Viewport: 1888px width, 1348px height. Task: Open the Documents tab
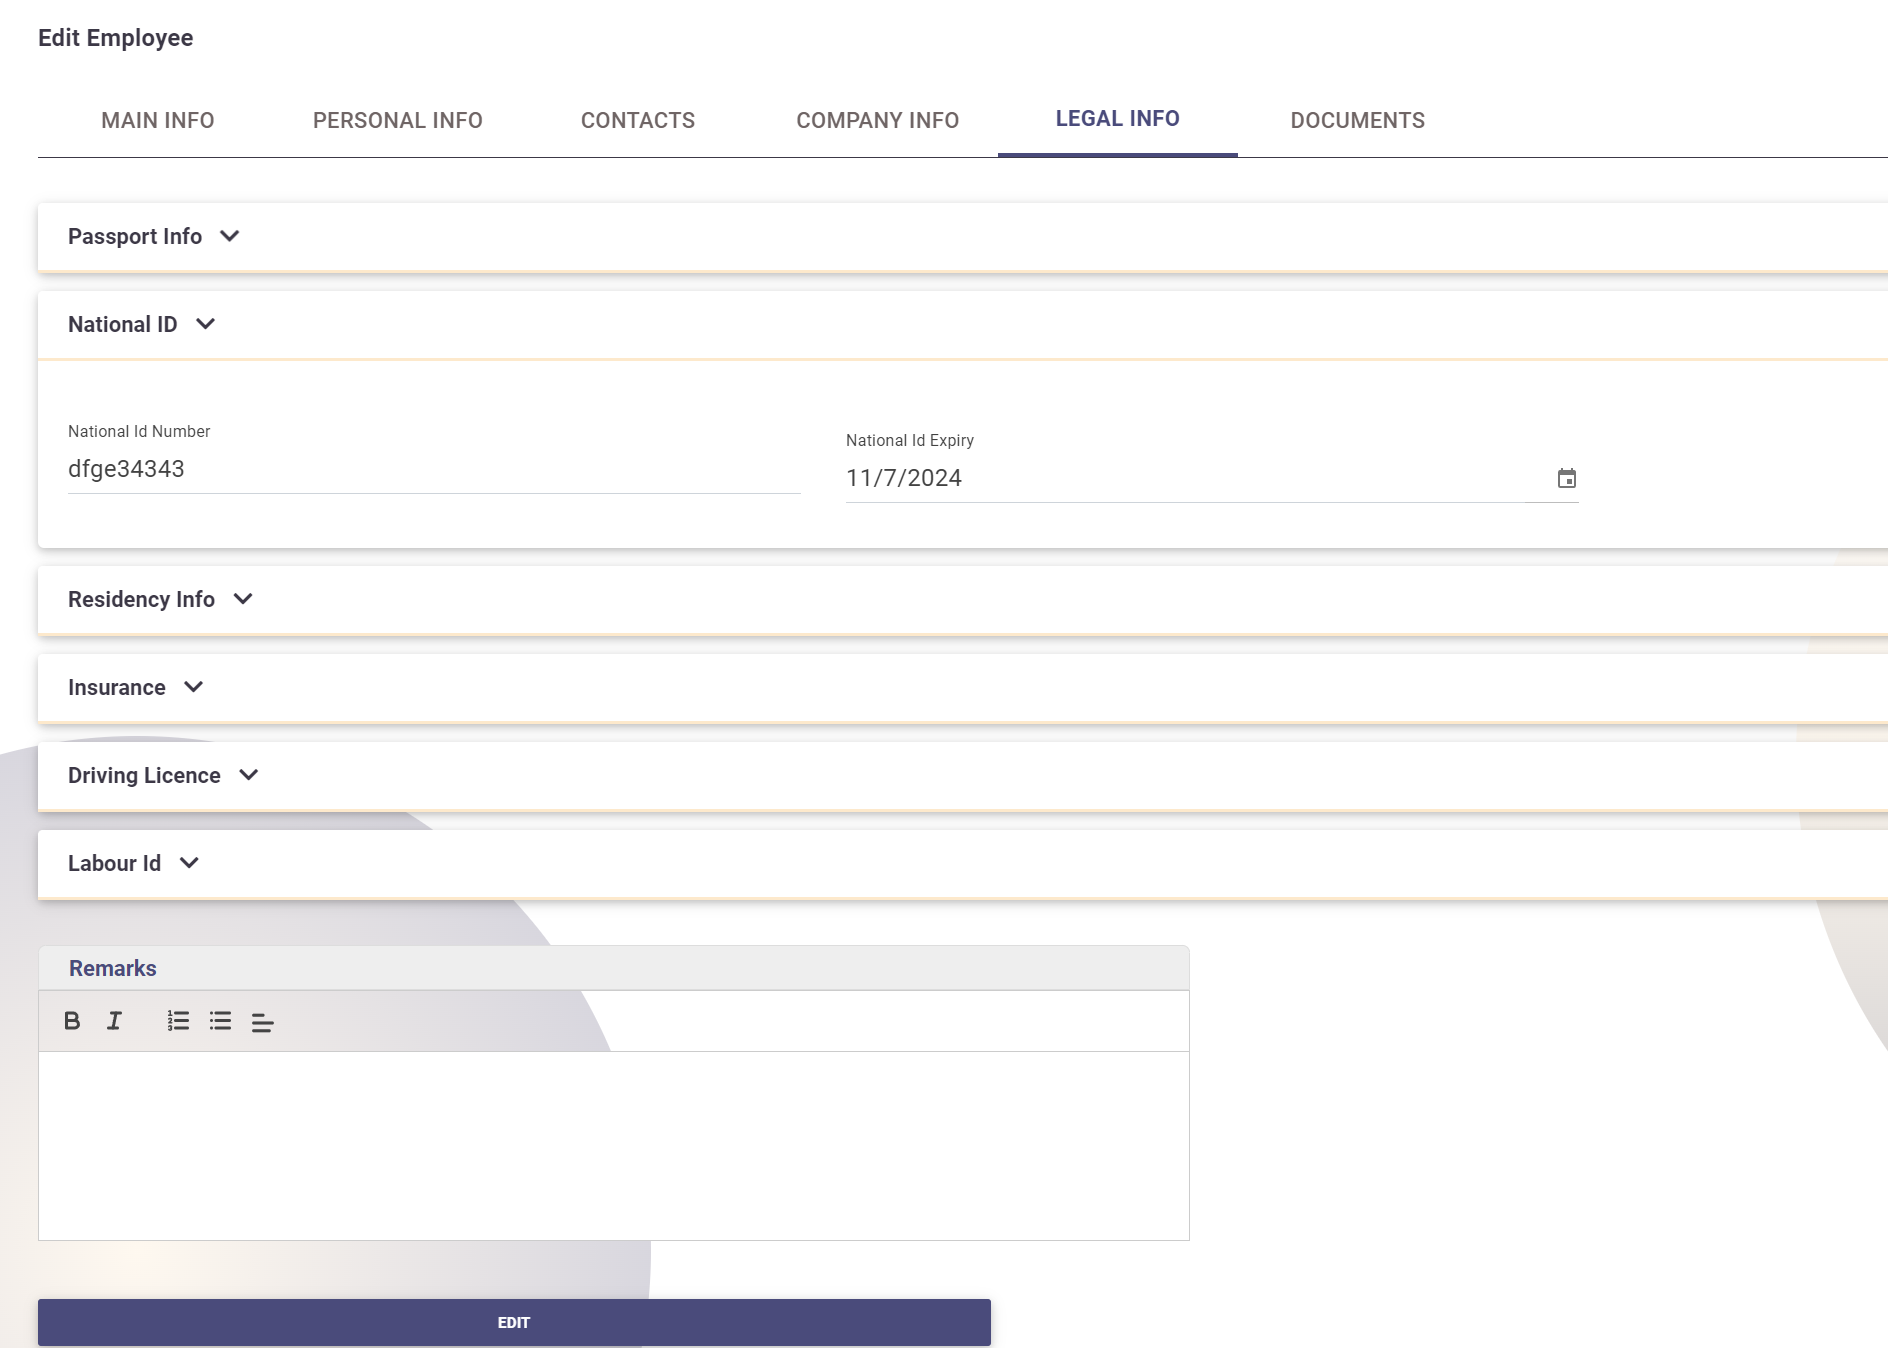click(1358, 121)
